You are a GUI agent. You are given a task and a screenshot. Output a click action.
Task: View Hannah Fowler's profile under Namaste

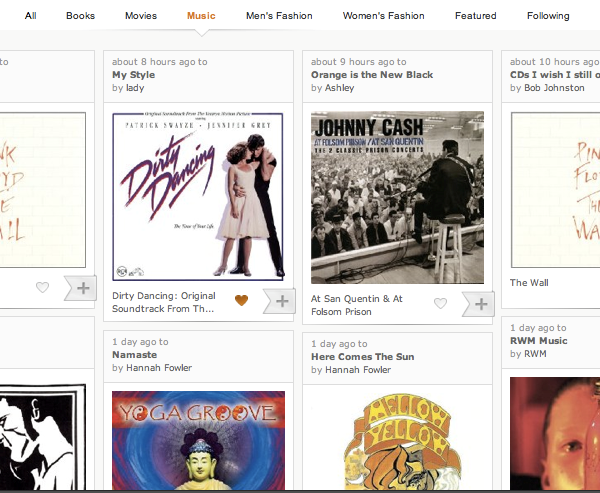(159, 368)
